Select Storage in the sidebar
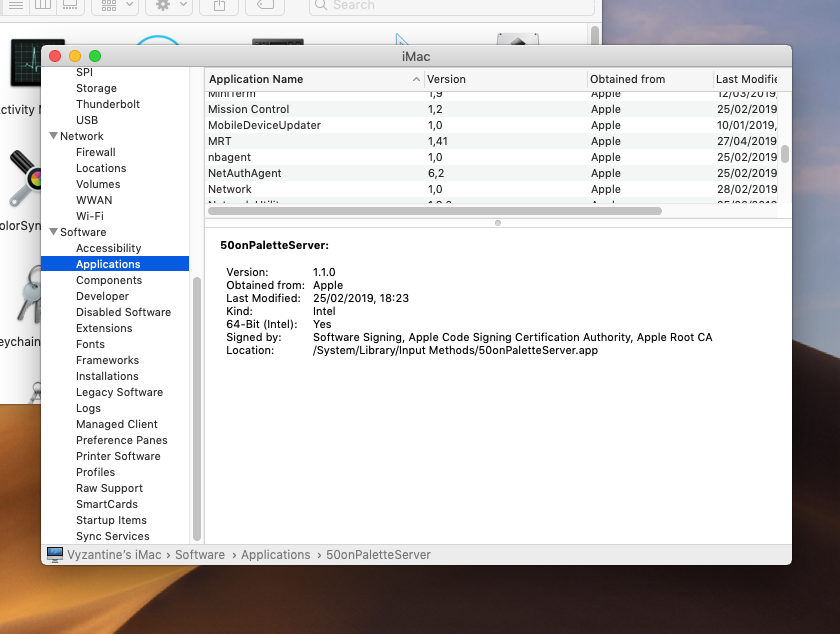This screenshot has width=840, height=634. (x=96, y=88)
